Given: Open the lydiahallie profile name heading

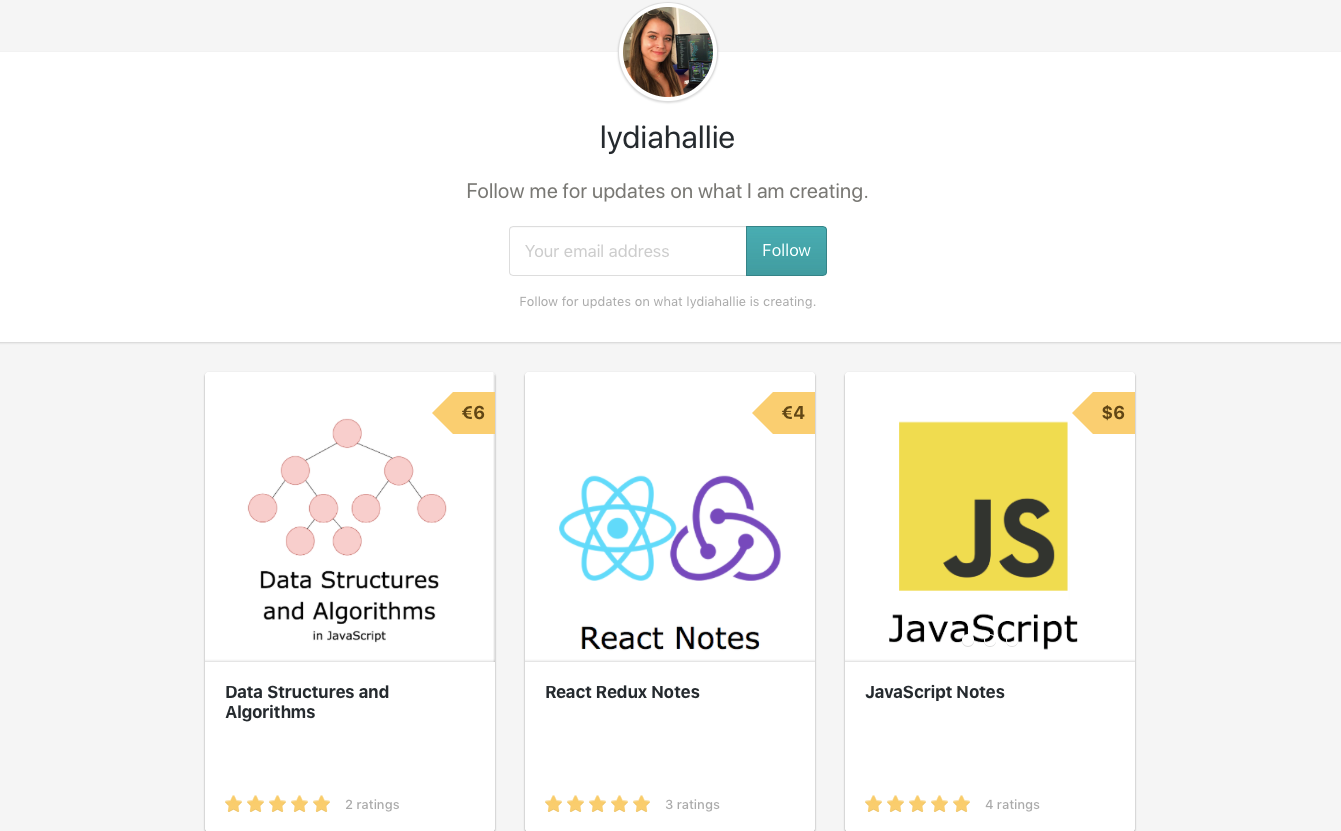Looking at the screenshot, I should (x=667, y=137).
